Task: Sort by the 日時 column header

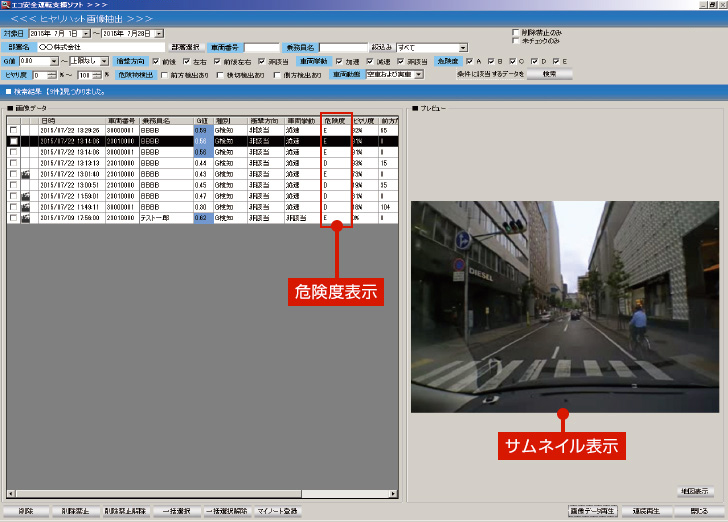Action: pos(48,120)
